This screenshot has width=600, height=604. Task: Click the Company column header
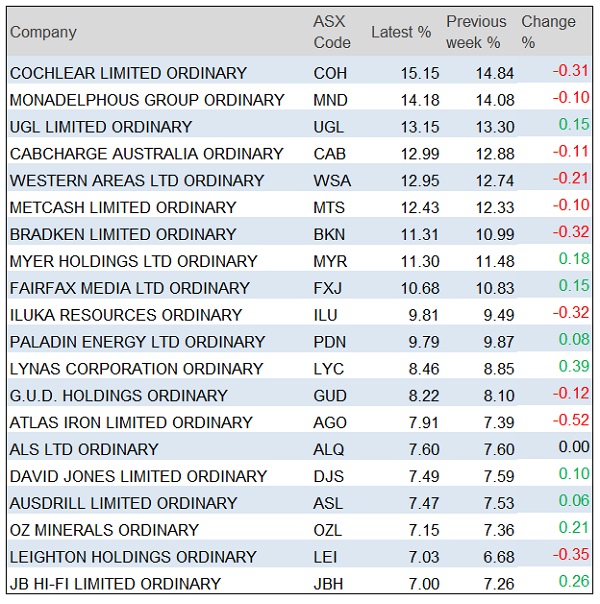[43, 32]
